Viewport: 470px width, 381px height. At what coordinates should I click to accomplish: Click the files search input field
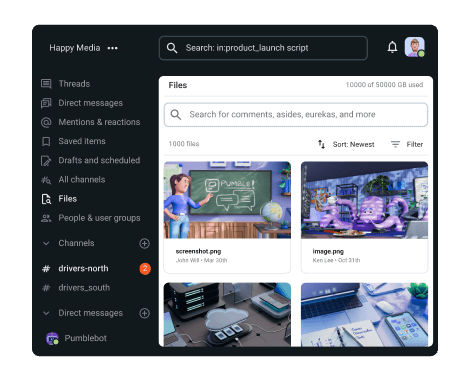pos(296,115)
